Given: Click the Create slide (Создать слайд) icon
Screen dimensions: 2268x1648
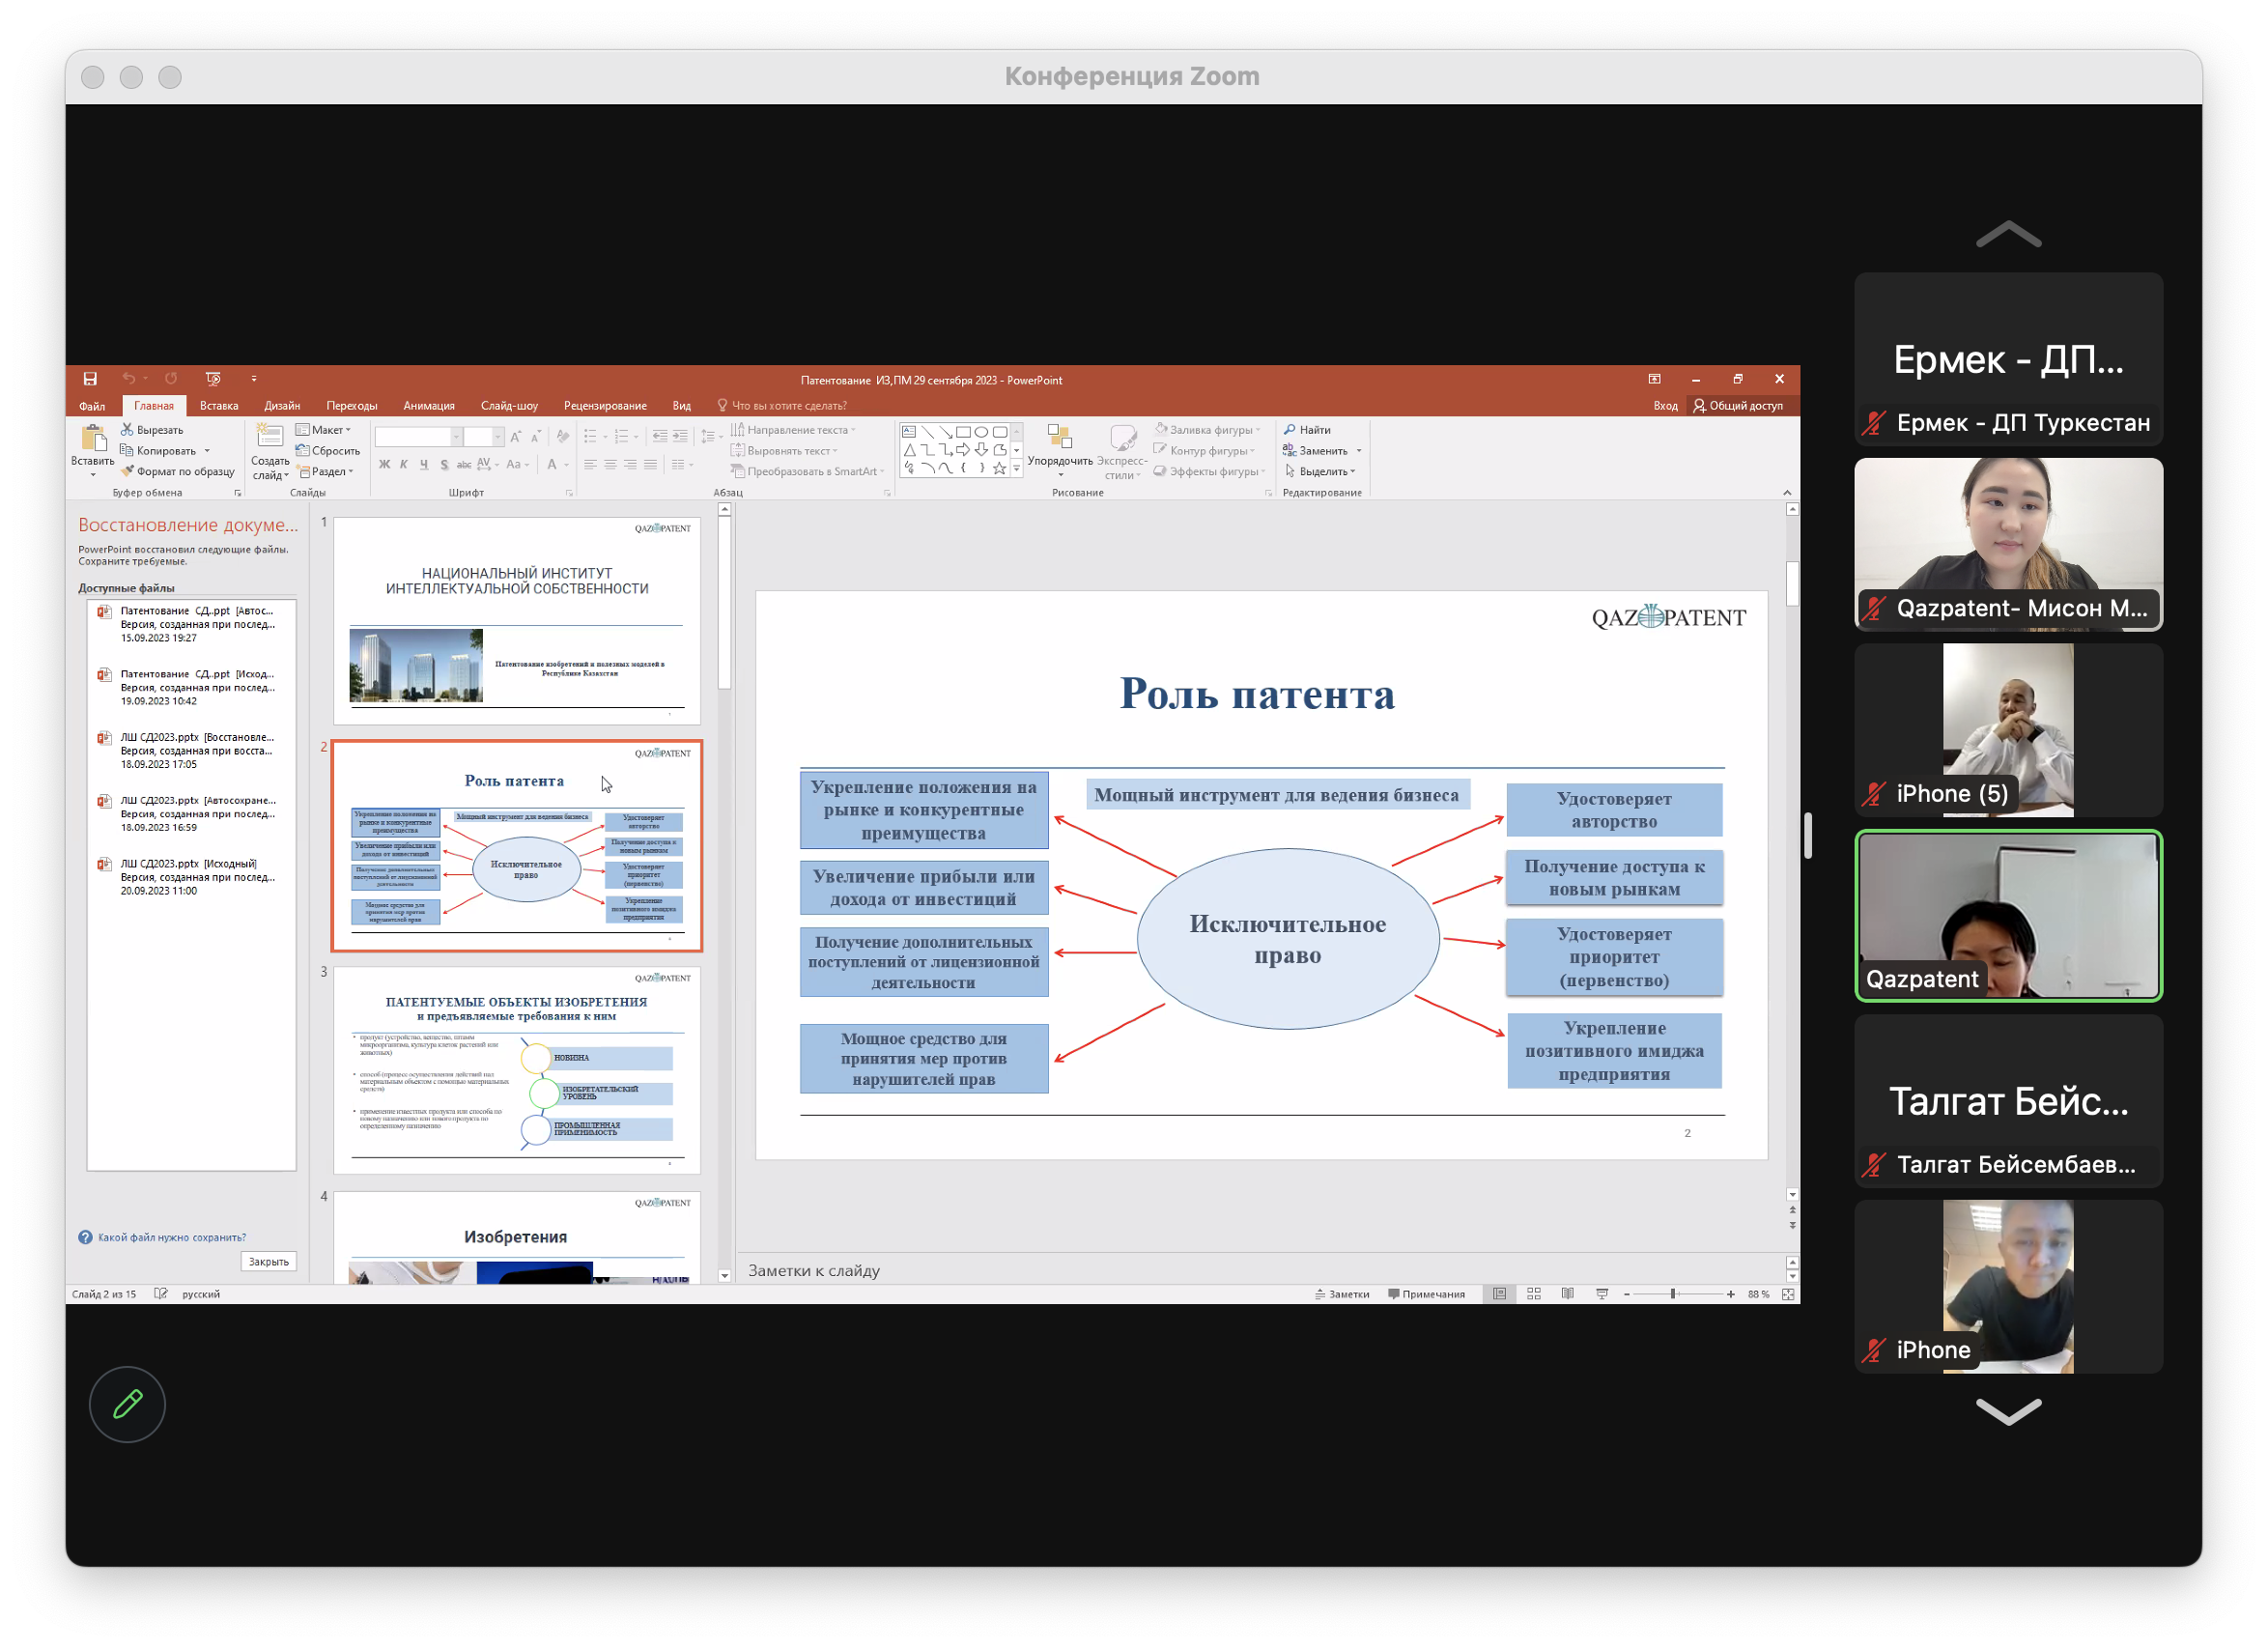Looking at the screenshot, I should [x=269, y=437].
